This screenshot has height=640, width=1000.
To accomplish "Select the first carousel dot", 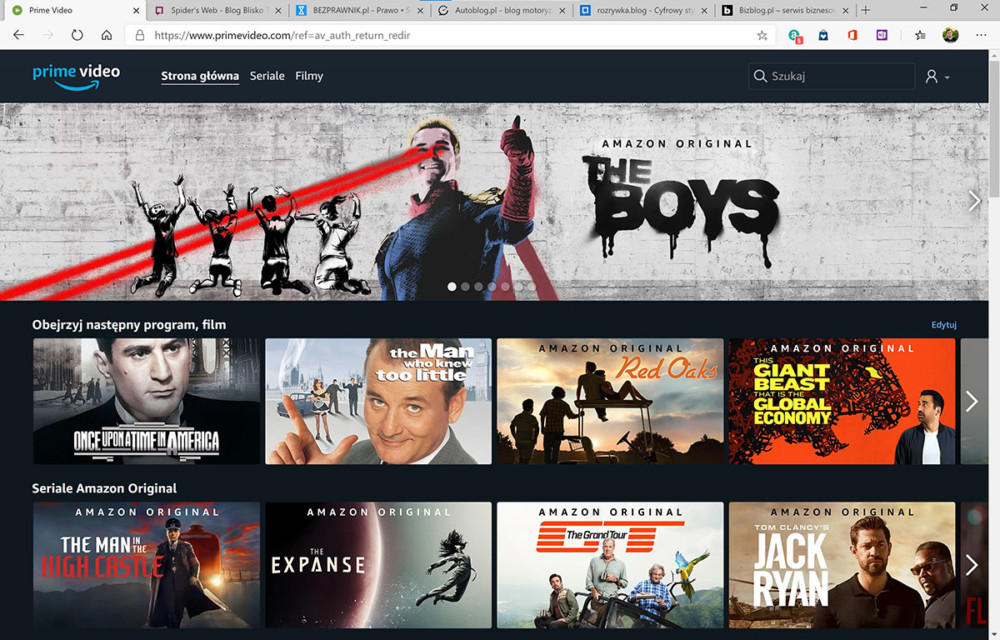I will 452,287.
